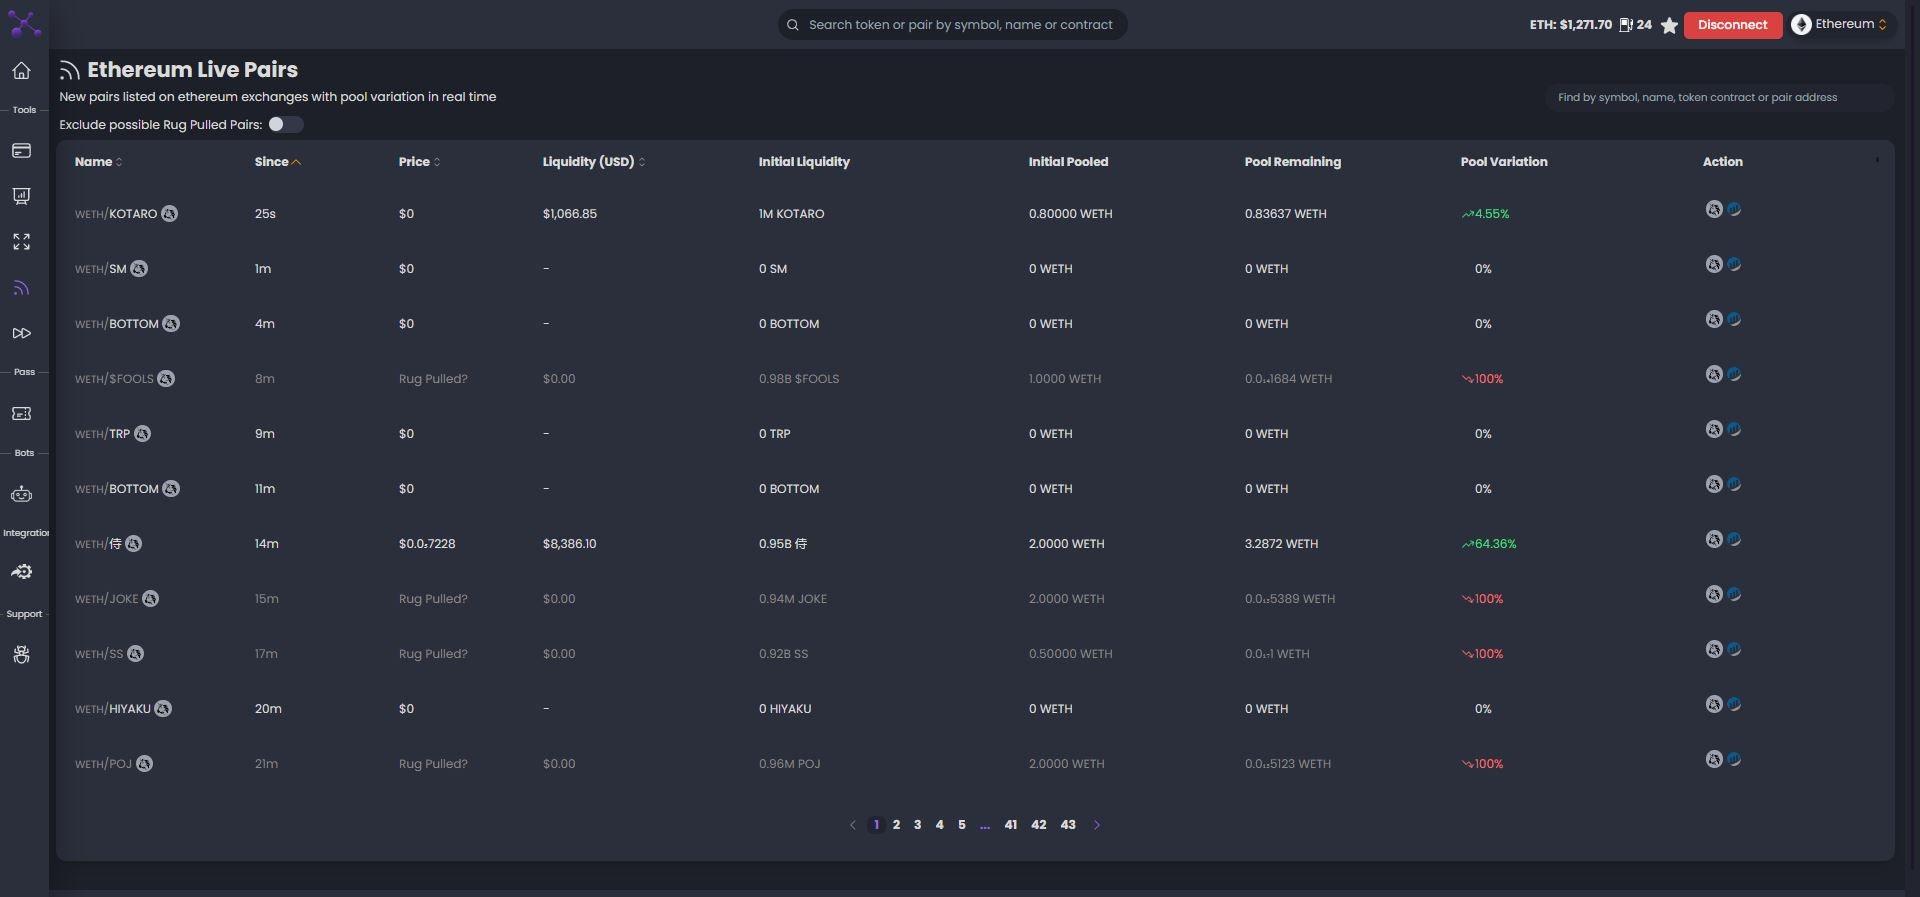Jump to page 43 in pagination

(x=1068, y=825)
